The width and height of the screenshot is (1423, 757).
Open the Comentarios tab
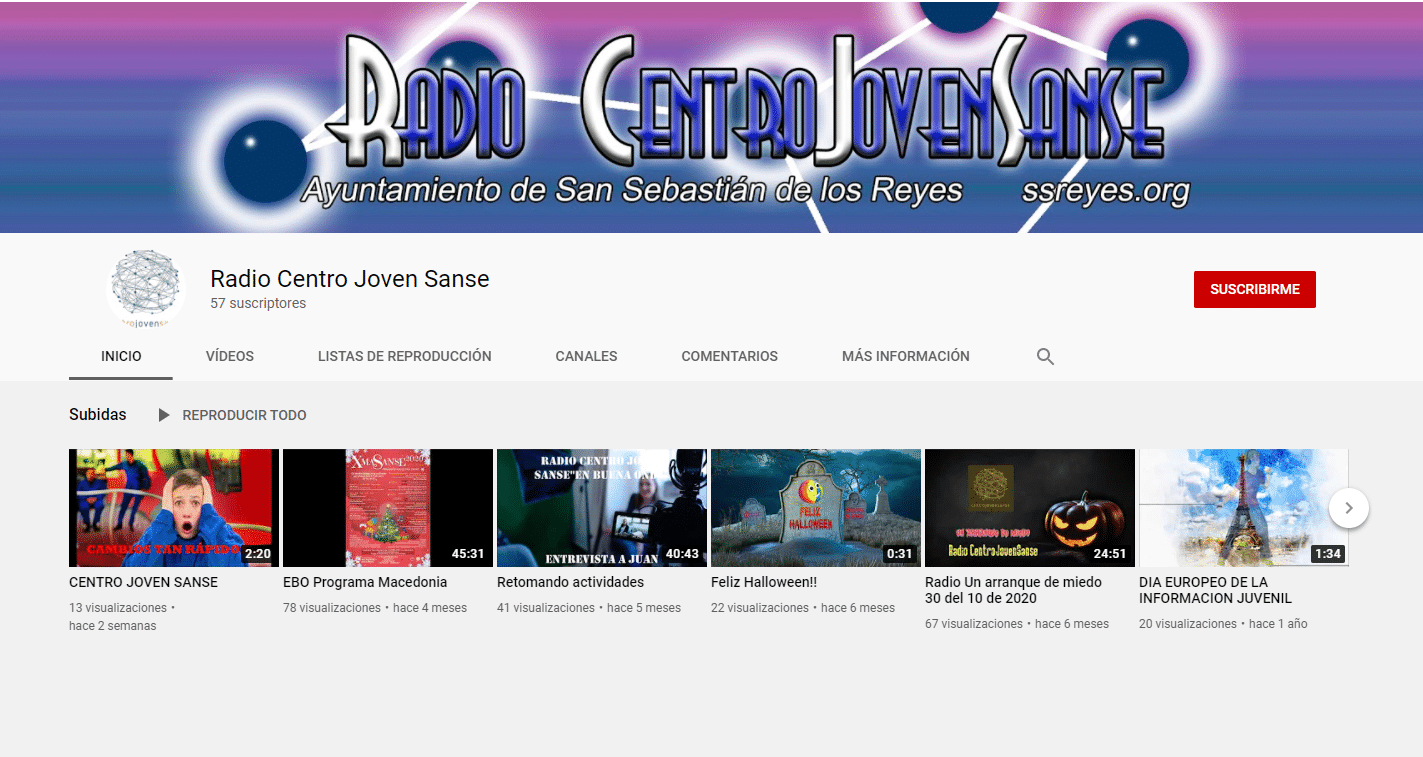point(729,356)
